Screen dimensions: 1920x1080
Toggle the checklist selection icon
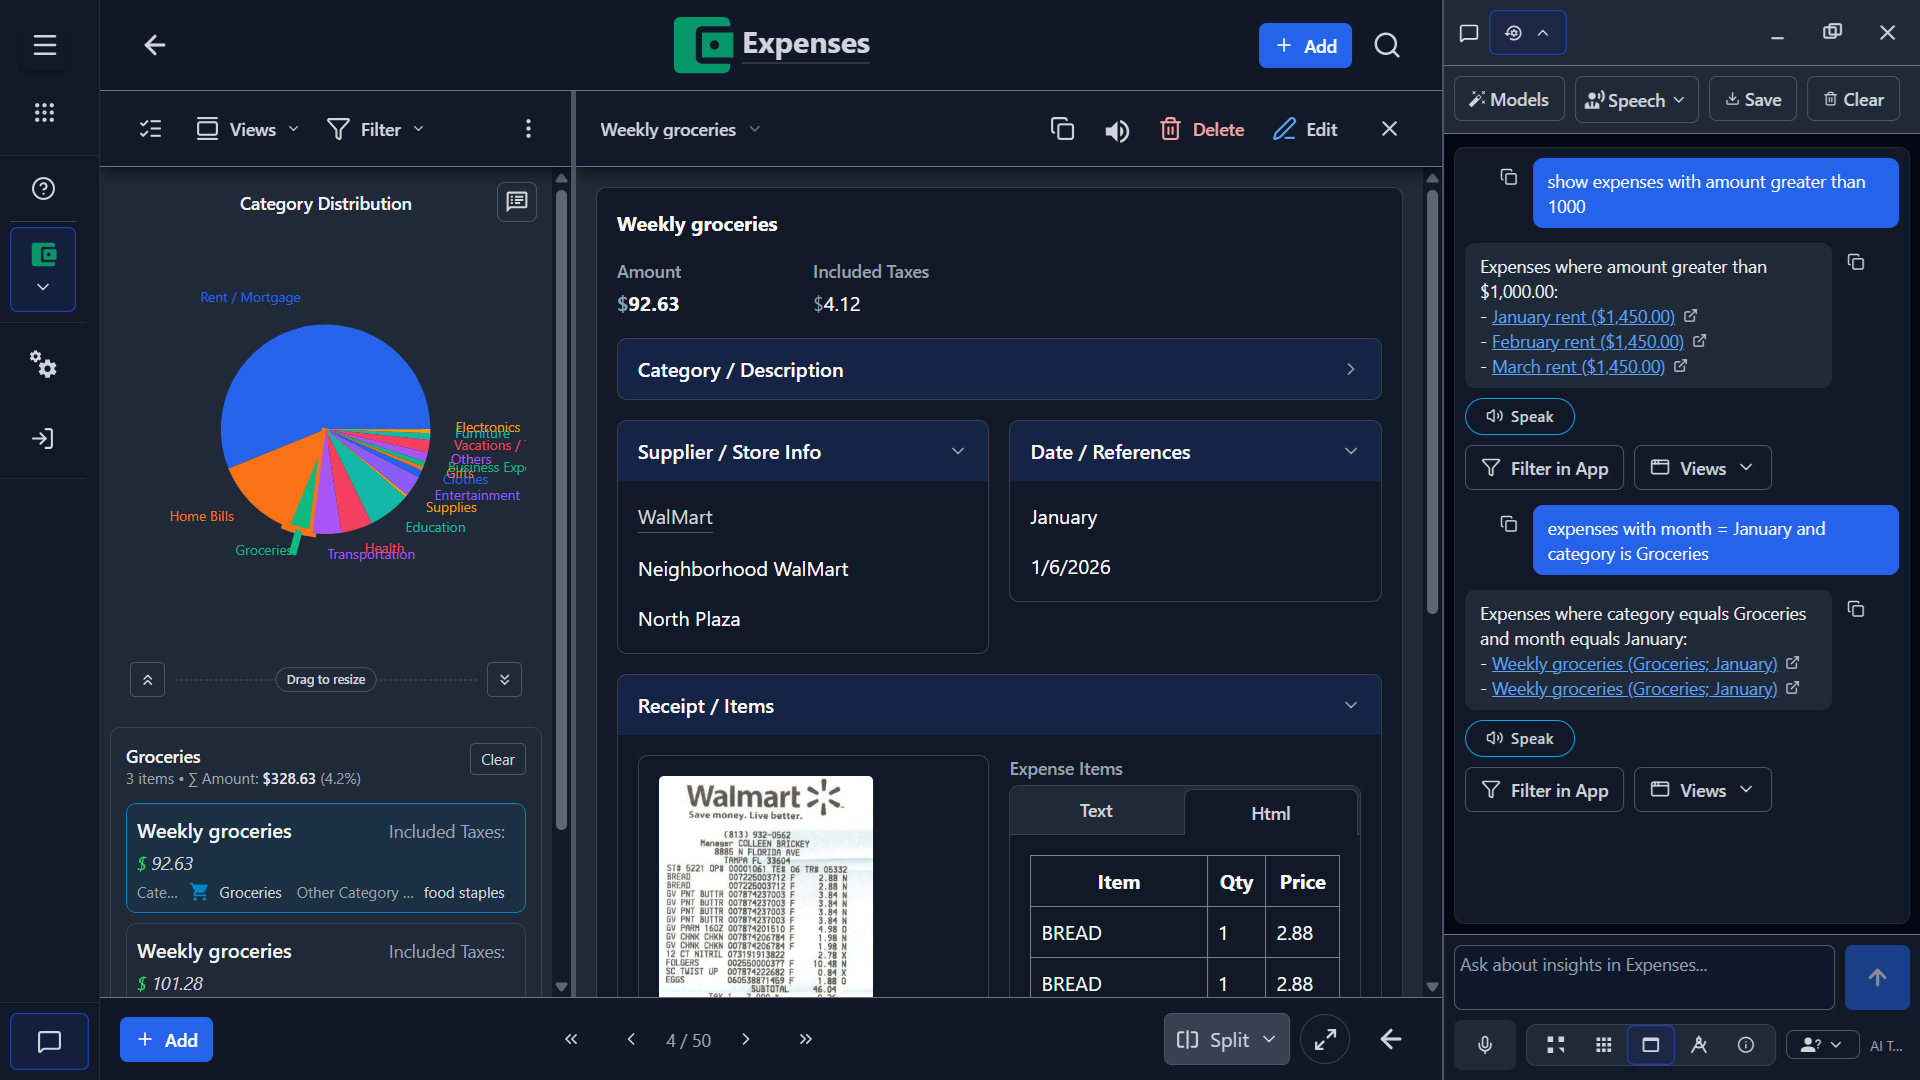[x=150, y=129]
